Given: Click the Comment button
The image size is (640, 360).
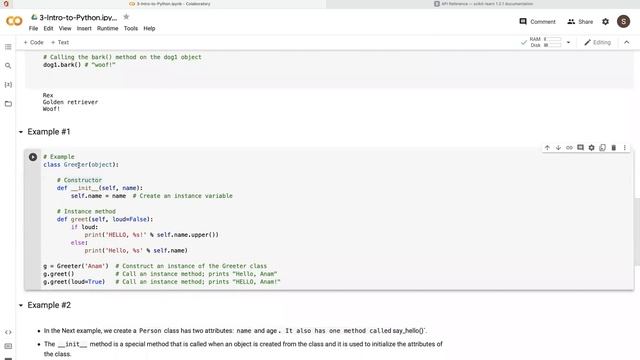Looking at the screenshot, I should point(537,22).
